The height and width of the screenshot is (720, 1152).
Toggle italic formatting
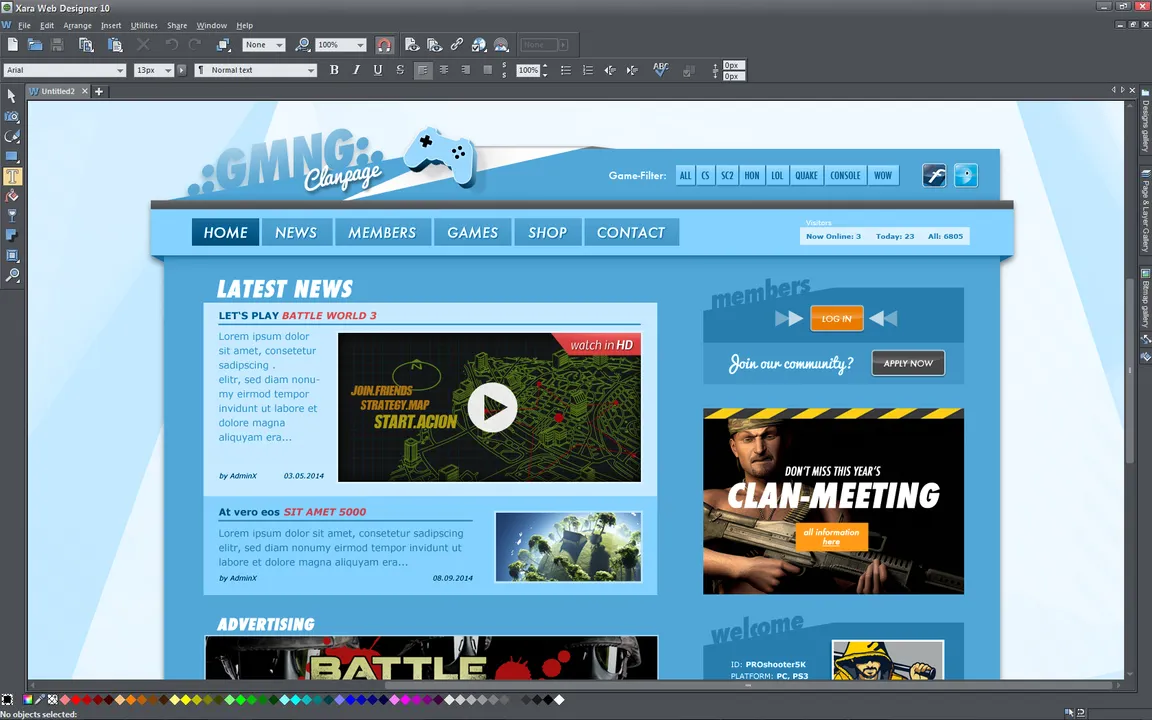[356, 70]
